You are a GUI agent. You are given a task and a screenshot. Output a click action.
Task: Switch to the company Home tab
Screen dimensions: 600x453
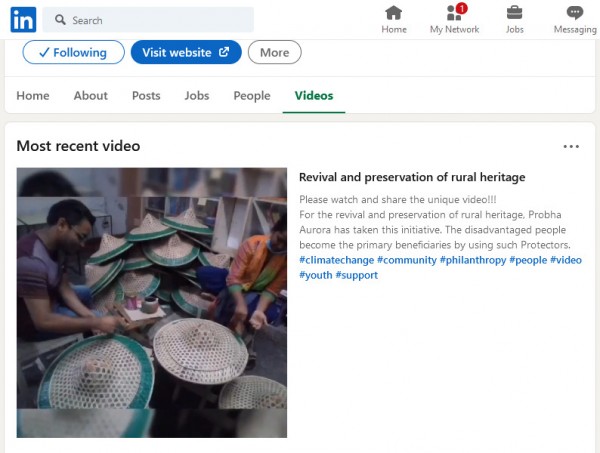coord(33,96)
